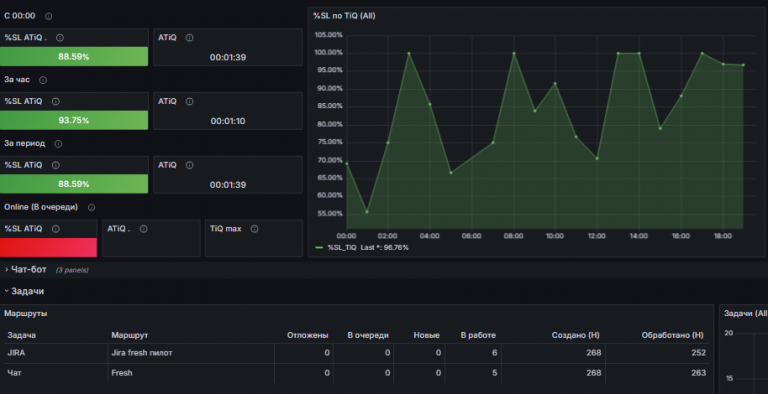Click info icon beside "За период" heading
This screenshot has height=394, width=768.
(x=58, y=144)
